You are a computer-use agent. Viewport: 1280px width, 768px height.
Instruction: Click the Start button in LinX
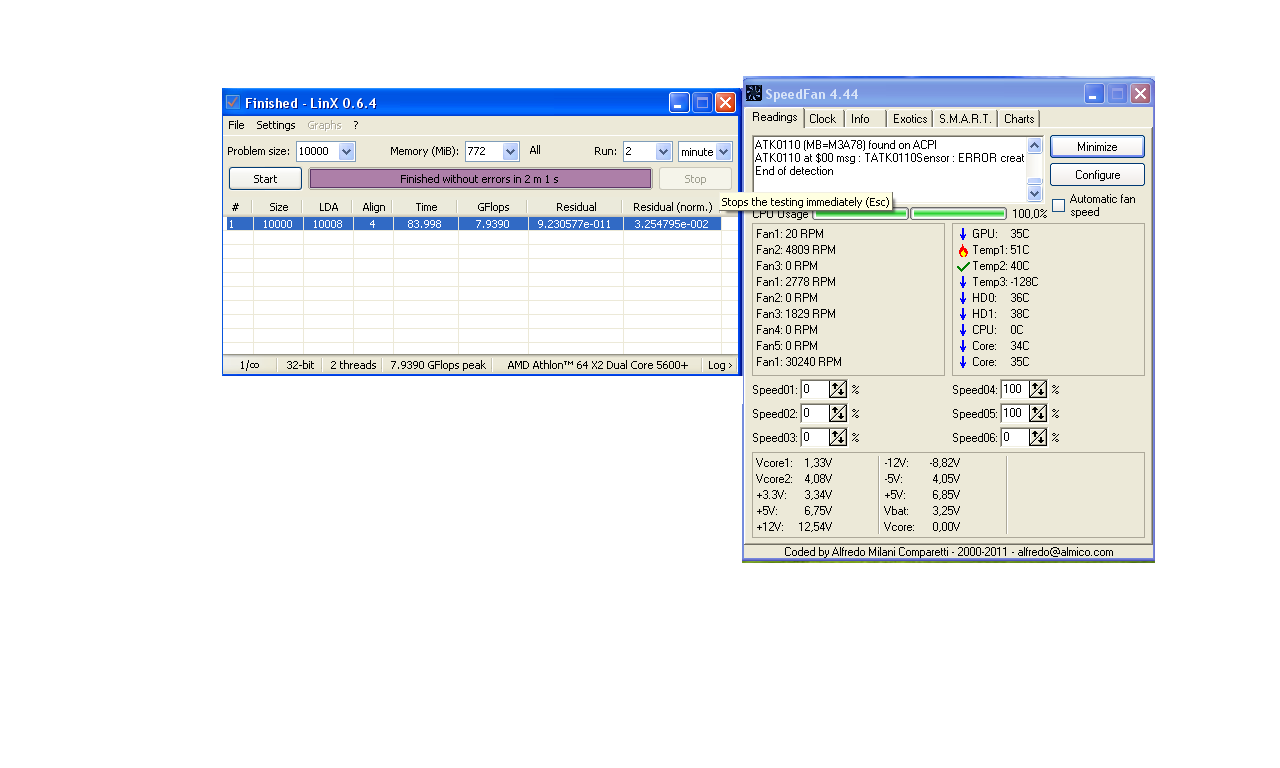(265, 179)
